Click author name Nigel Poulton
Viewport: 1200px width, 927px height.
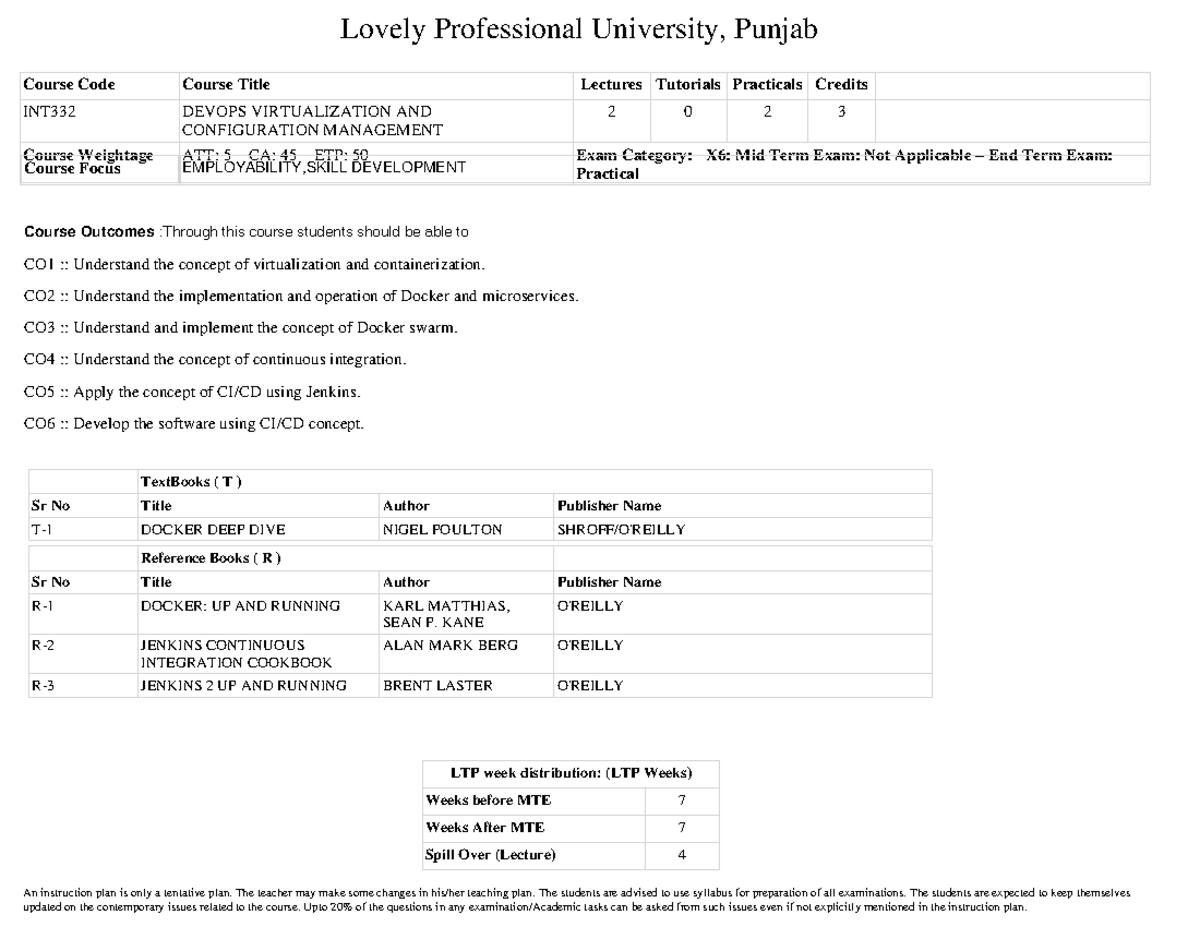point(442,530)
